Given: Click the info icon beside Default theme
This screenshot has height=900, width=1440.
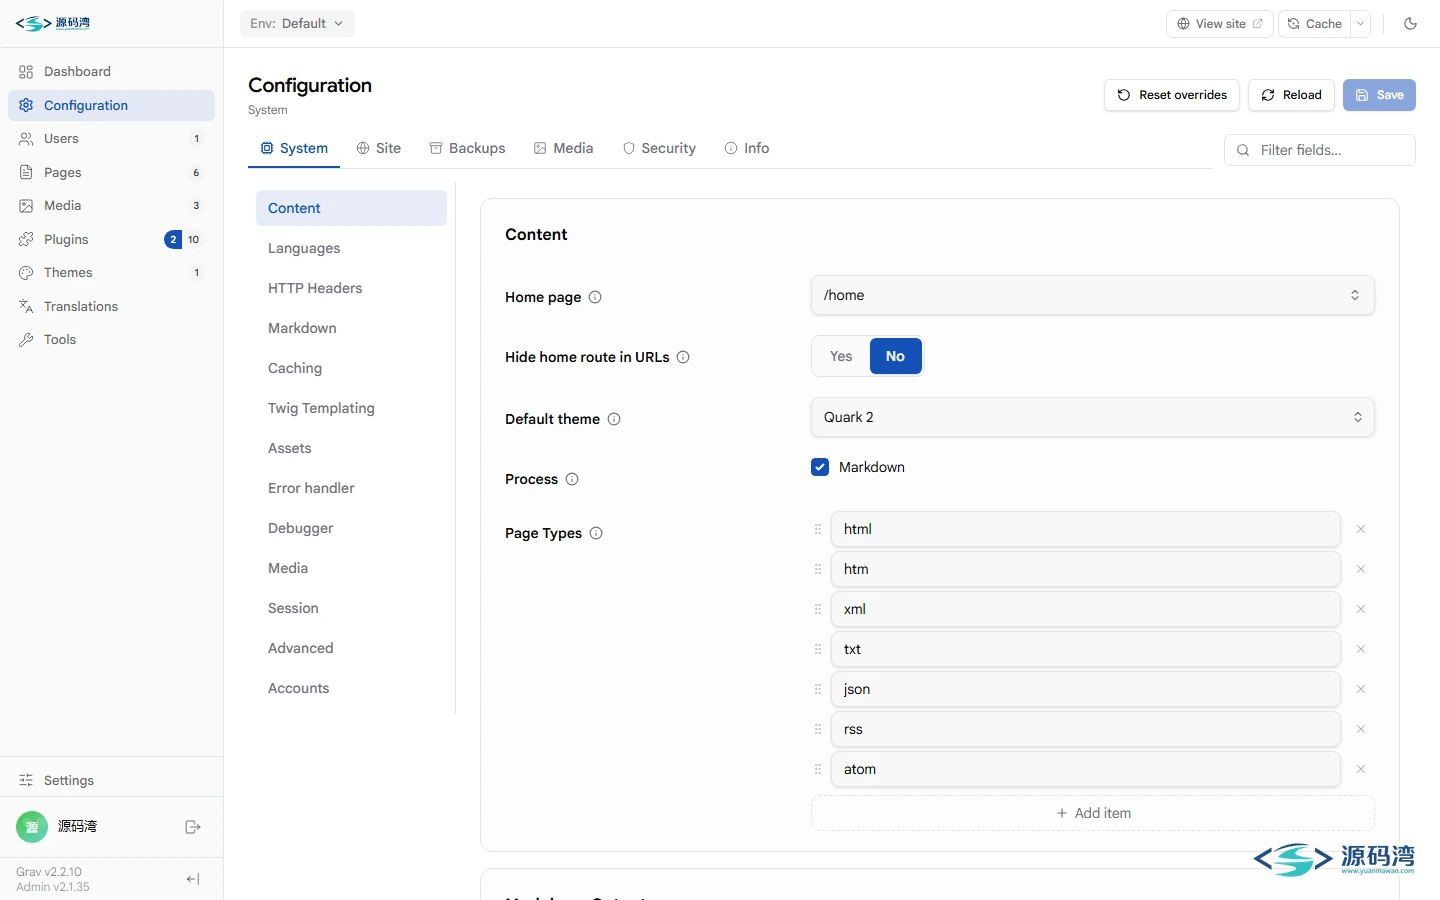Looking at the screenshot, I should [x=614, y=419].
